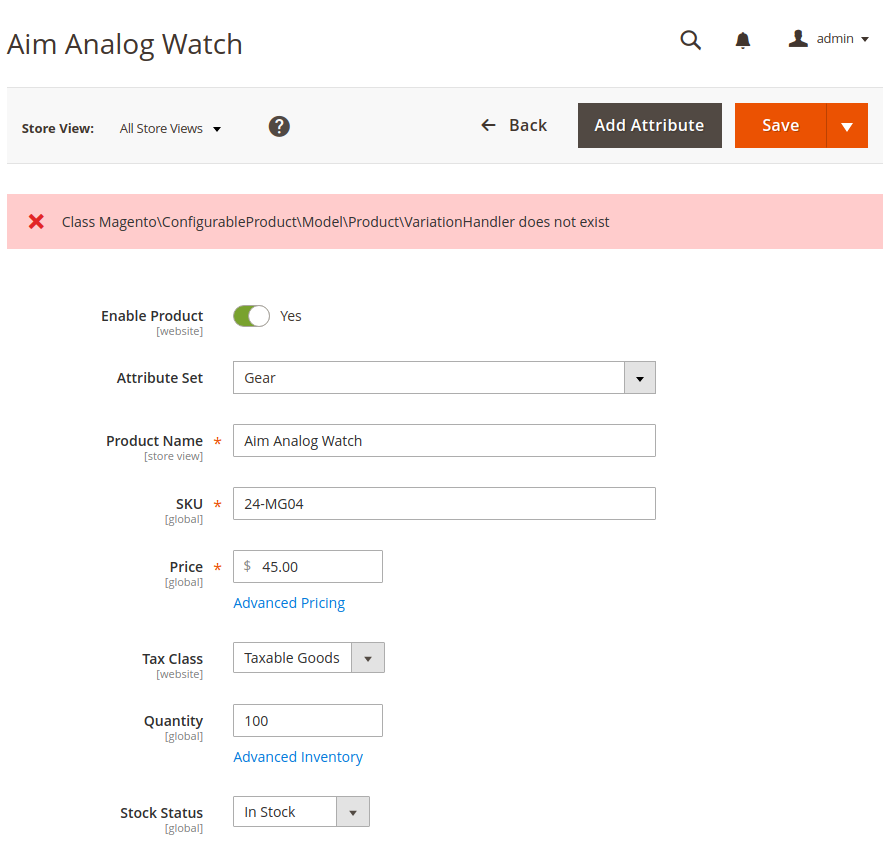Viewport: 885px width, 852px height.
Task: Open notifications bell icon
Action: click(743, 40)
